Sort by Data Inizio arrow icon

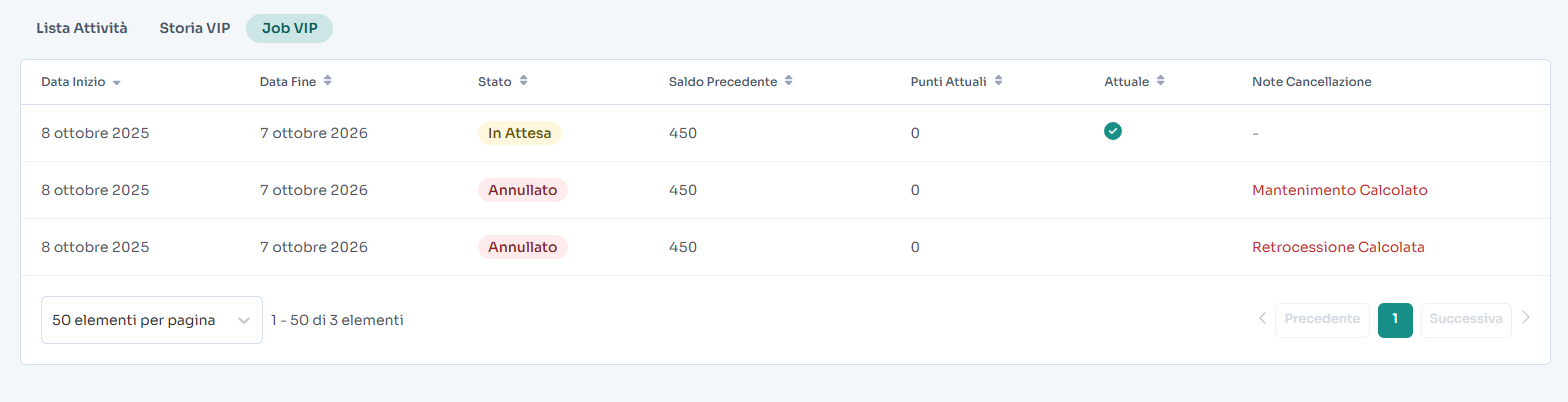(117, 82)
